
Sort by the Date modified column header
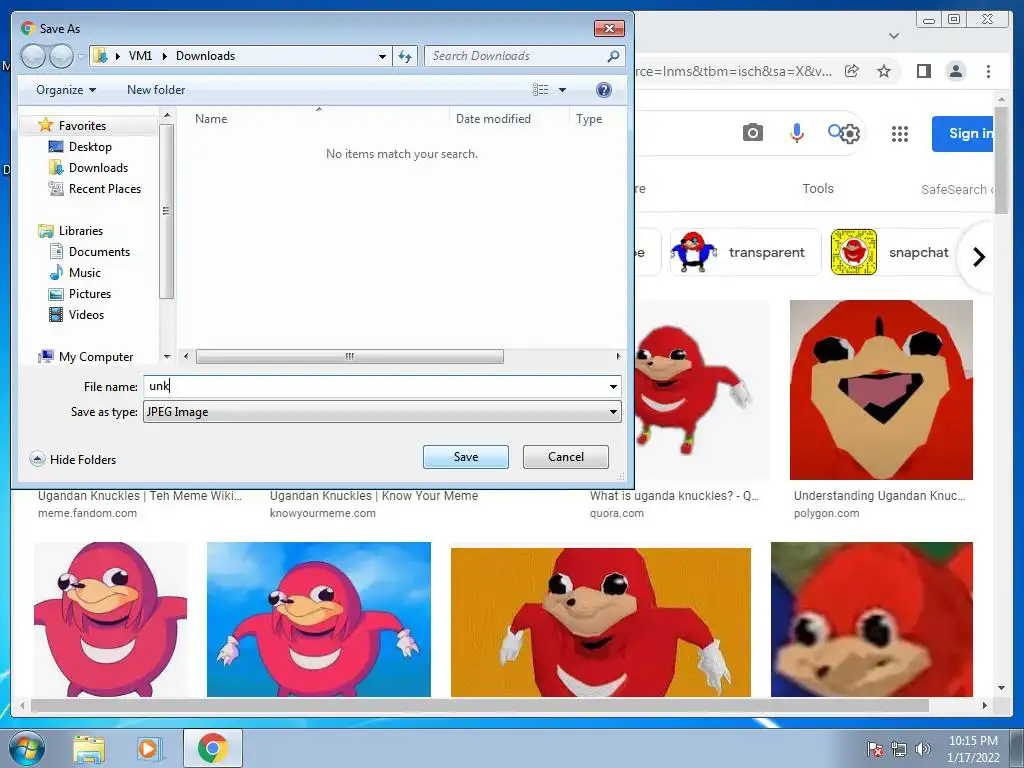point(493,119)
